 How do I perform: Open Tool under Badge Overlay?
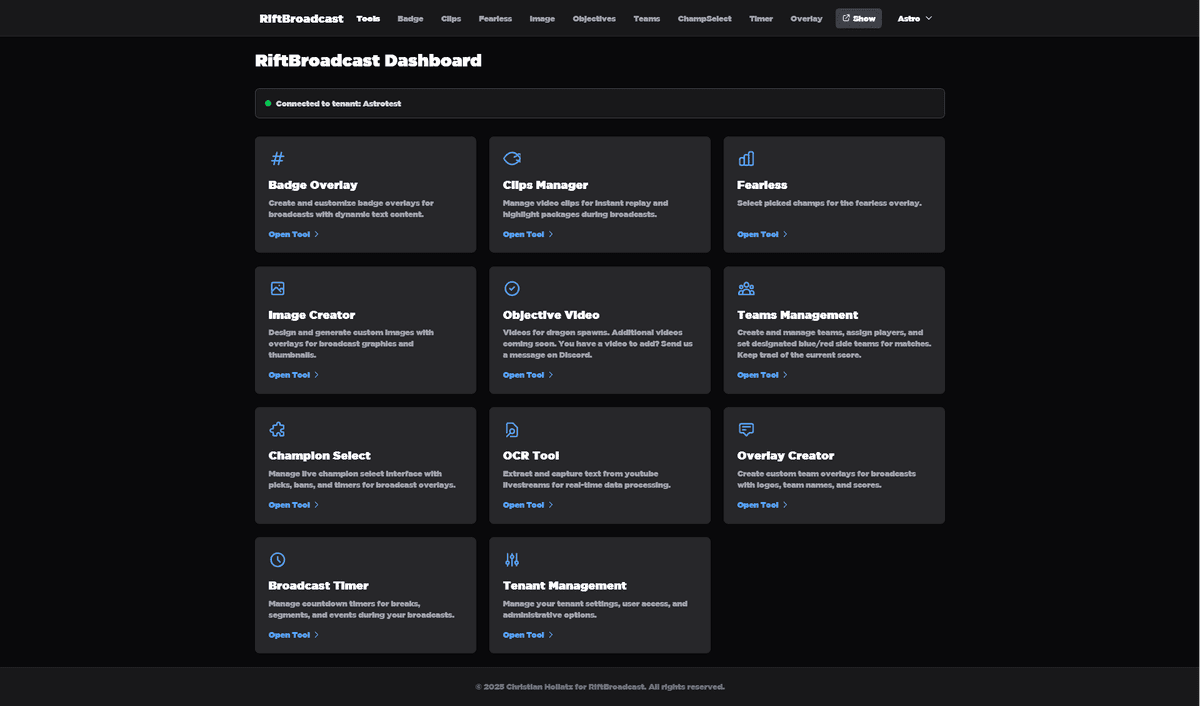[x=289, y=234]
